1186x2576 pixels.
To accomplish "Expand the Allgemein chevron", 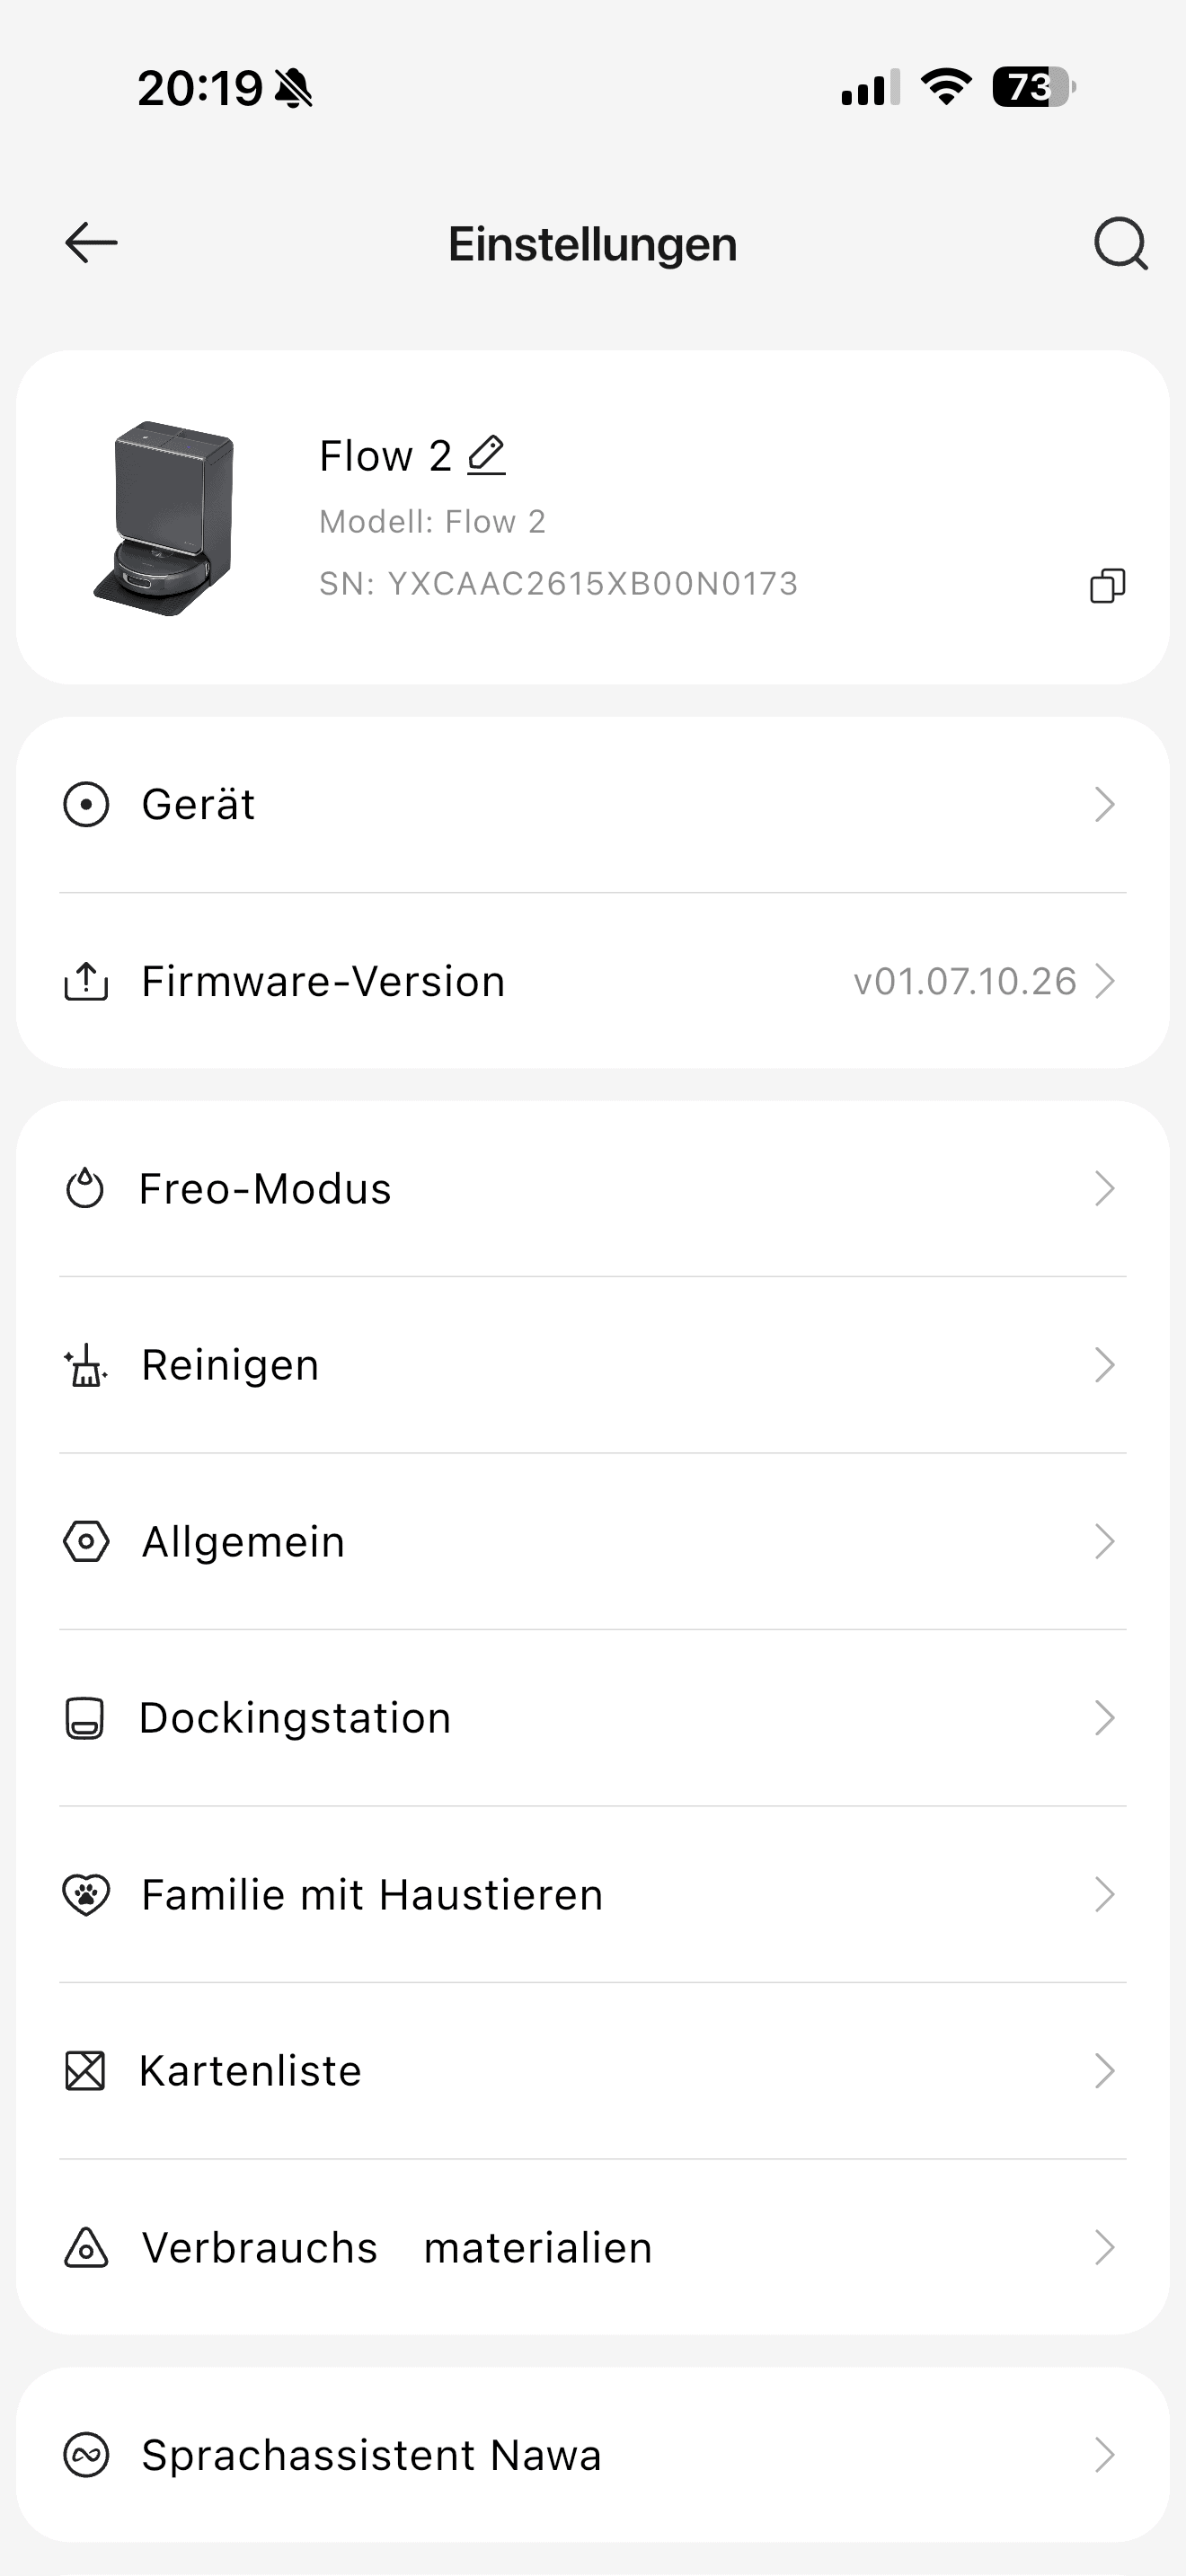I will (x=1104, y=1542).
